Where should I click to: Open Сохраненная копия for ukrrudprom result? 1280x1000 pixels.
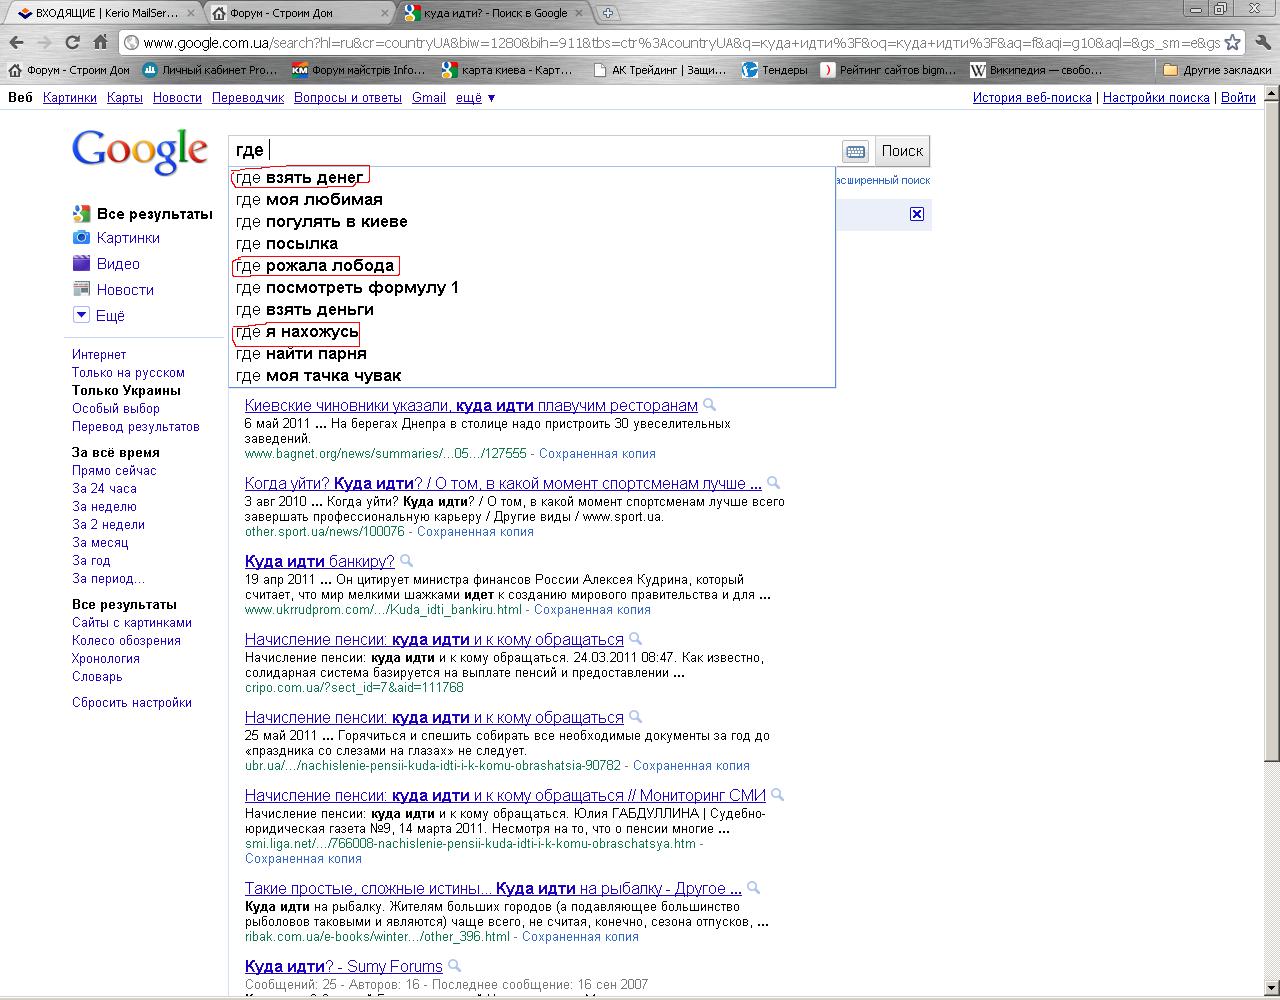(x=592, y=609)
